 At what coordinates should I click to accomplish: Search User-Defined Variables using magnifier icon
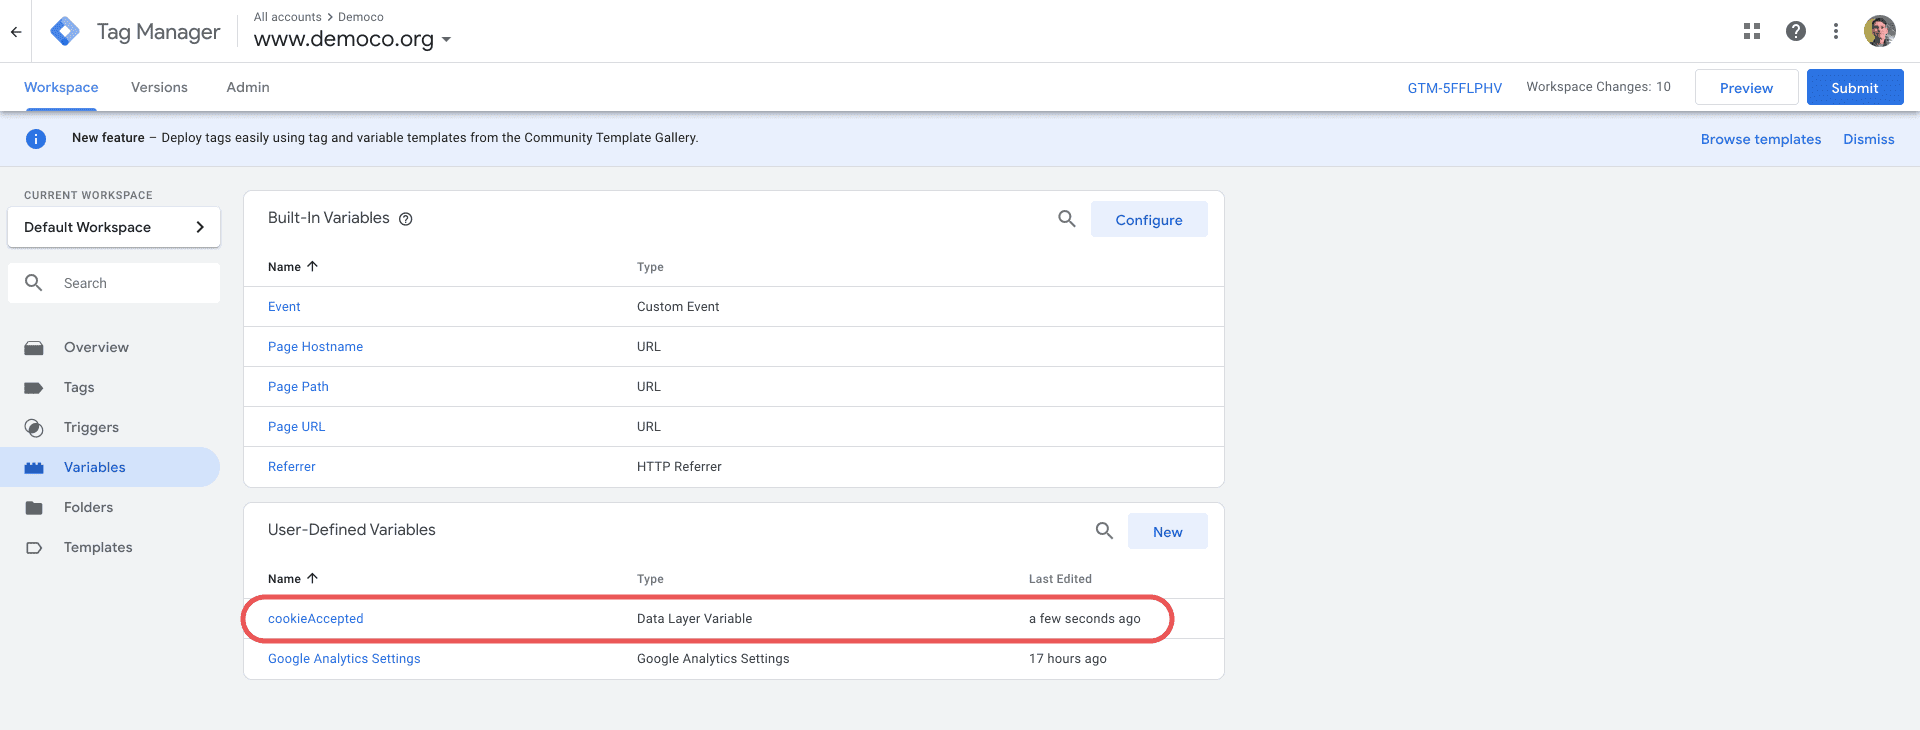pyautogui.click(x=1104, y=531)
